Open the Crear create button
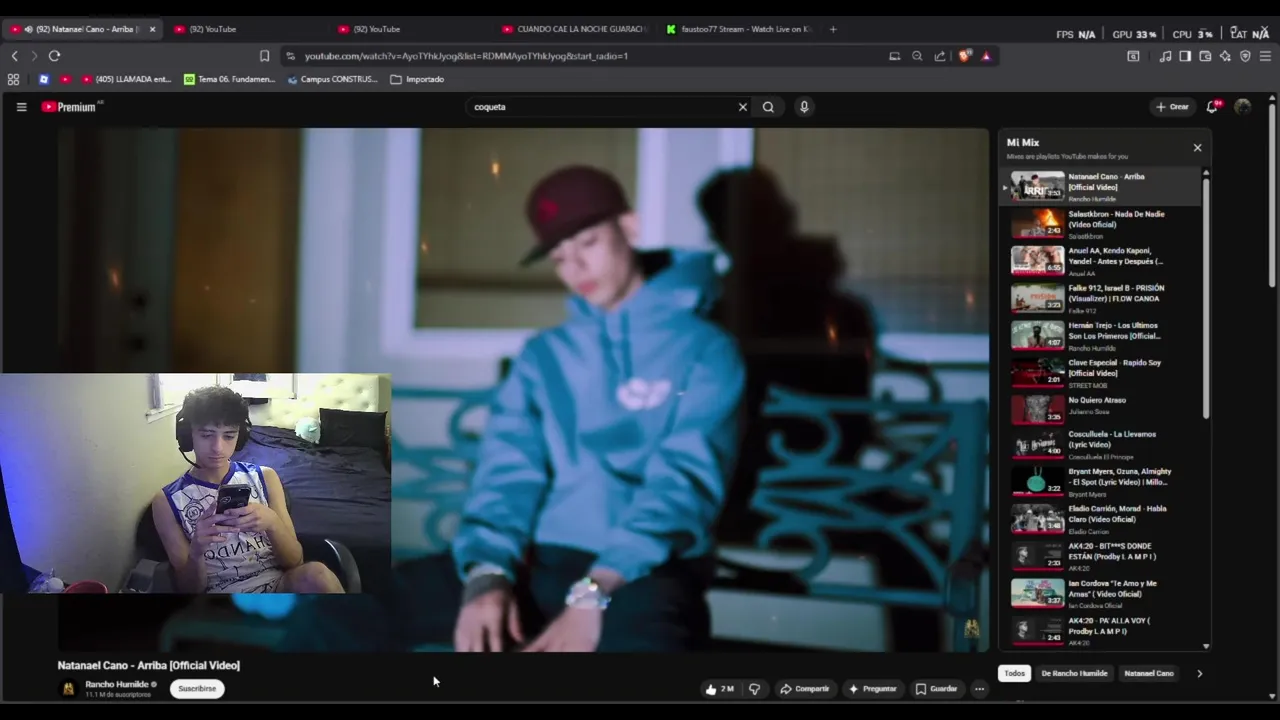The width and height of the screenshot is (1280, 720). 1173,107
